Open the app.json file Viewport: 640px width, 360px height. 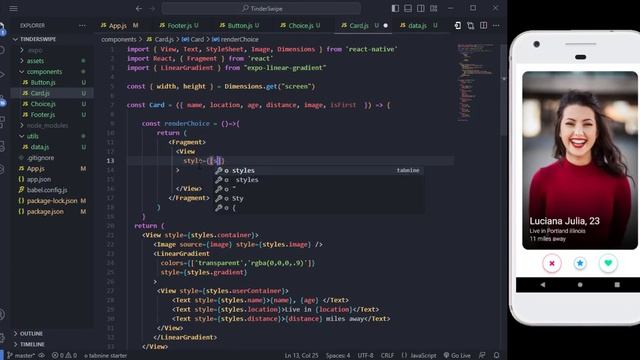coord(39,179)
